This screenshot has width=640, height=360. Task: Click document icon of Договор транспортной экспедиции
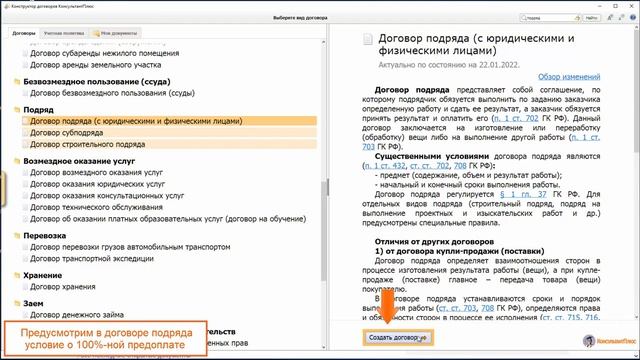pos(25,259)
